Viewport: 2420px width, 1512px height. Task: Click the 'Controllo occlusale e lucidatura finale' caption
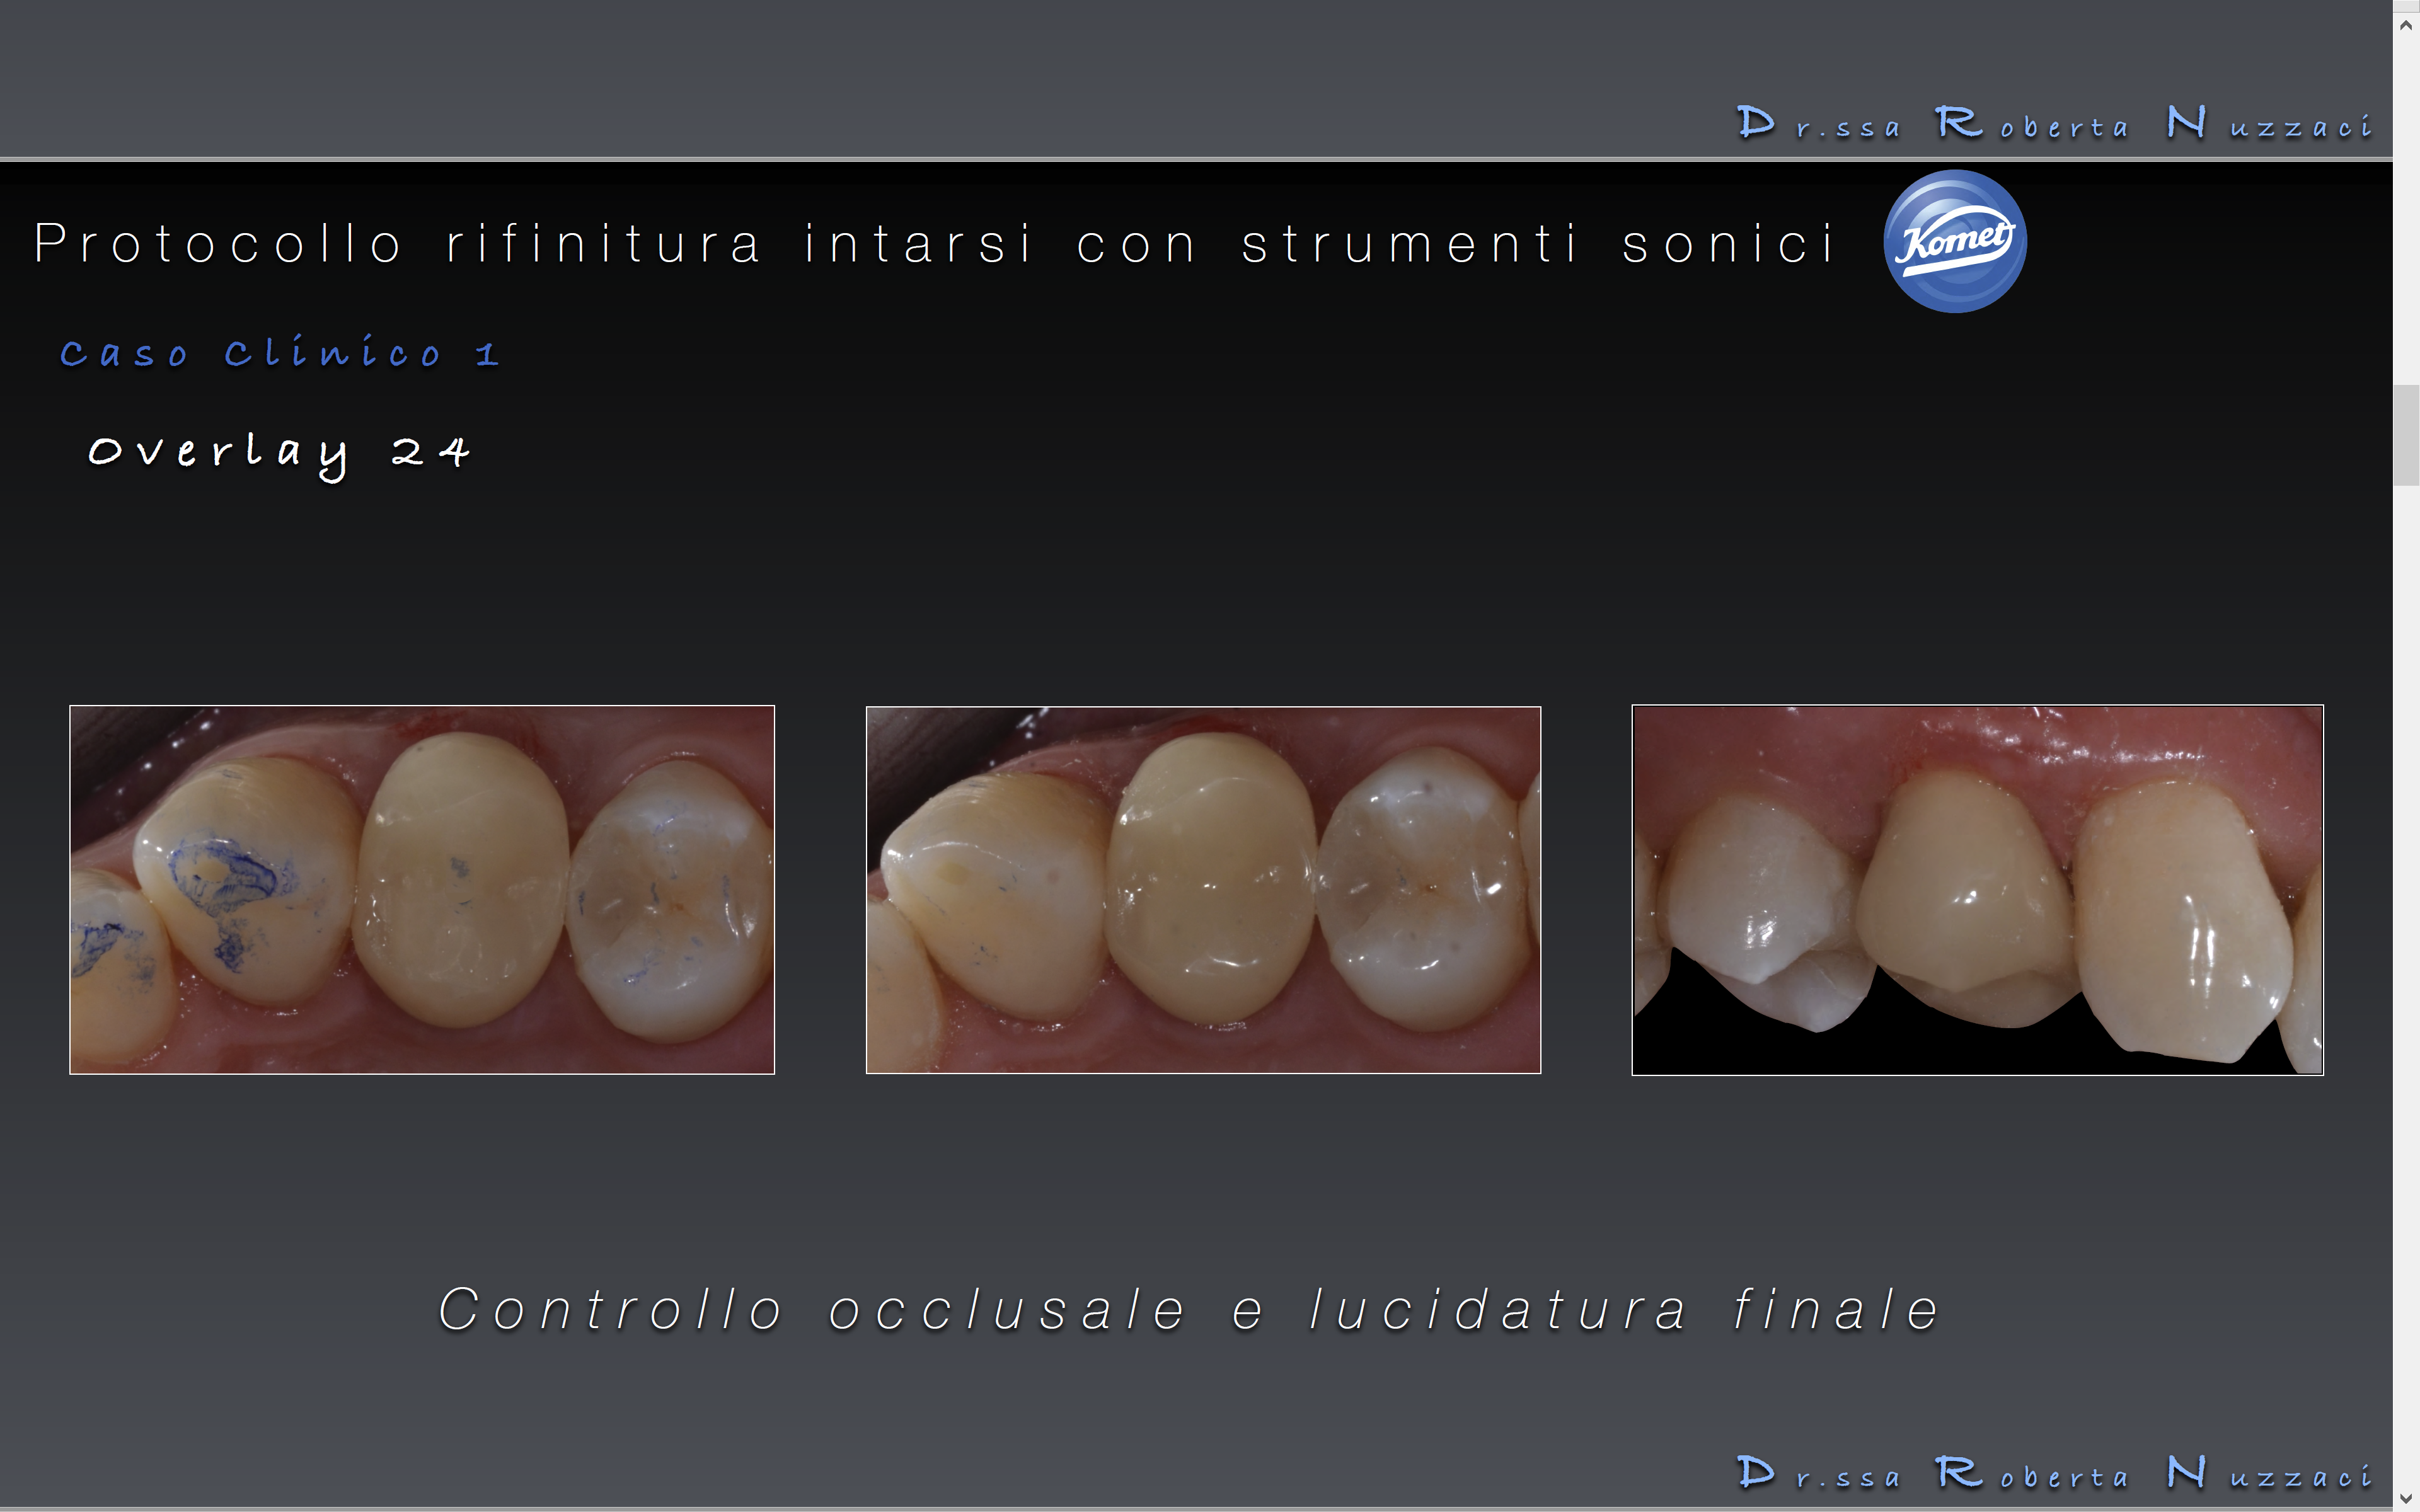(x=1190, y=1310)
